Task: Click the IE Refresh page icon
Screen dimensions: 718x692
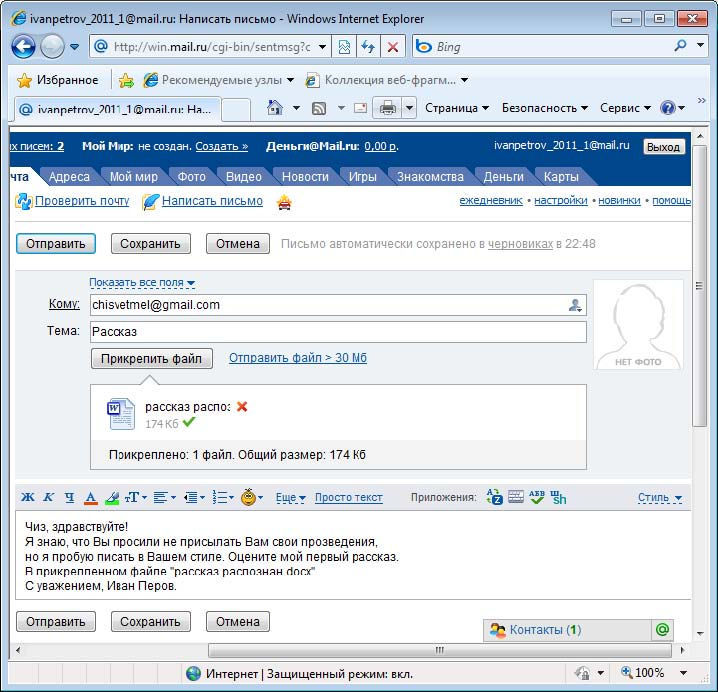Action: tap(367, 46)
